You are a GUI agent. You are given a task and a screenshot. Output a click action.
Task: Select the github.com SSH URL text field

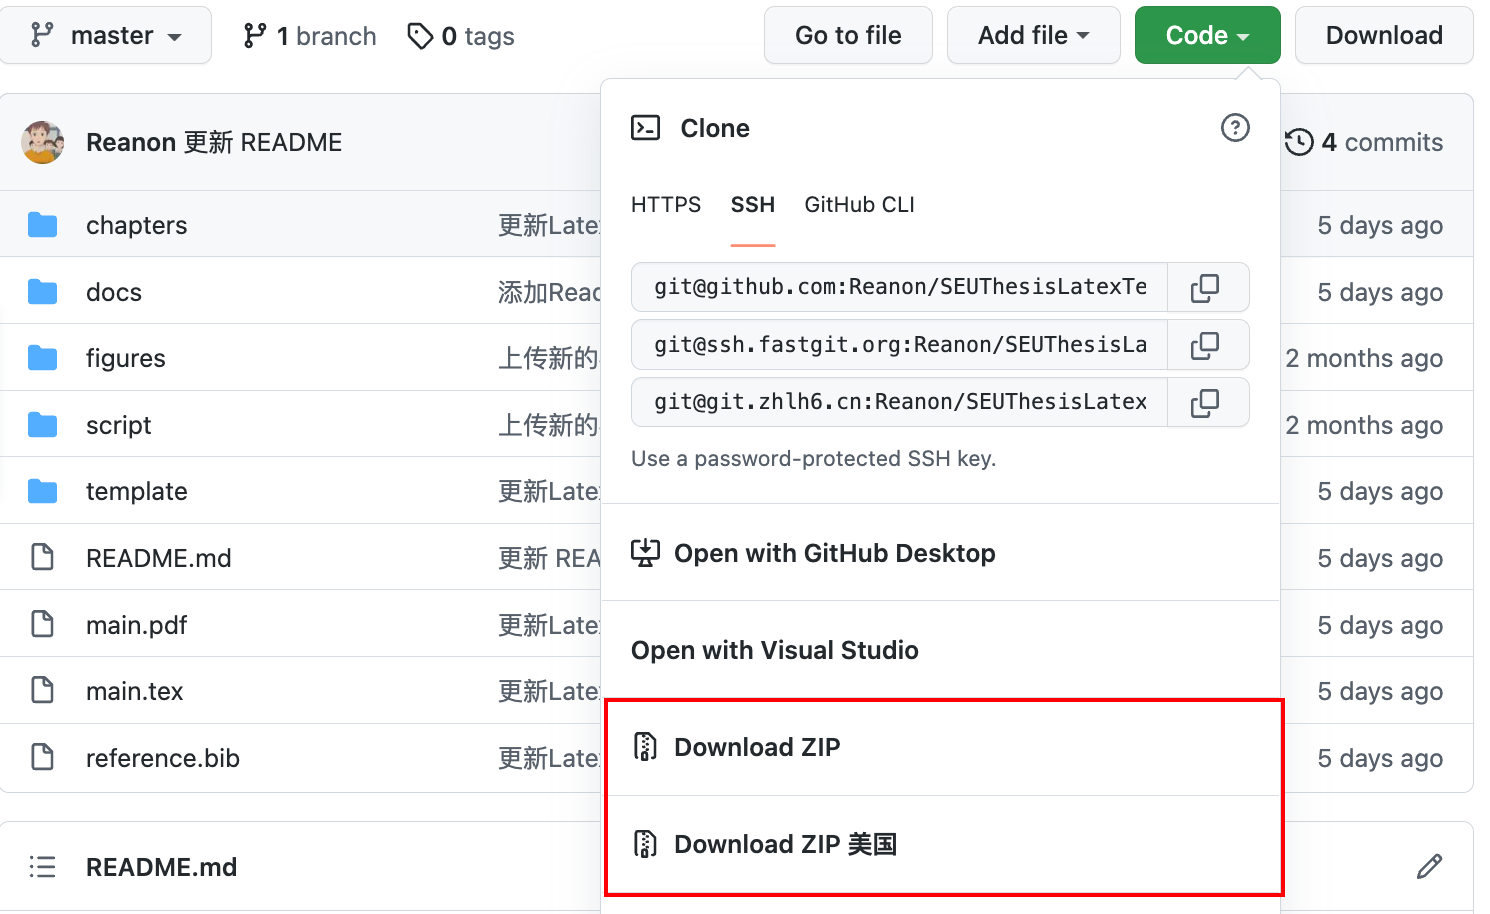click(x=898, y=287)
